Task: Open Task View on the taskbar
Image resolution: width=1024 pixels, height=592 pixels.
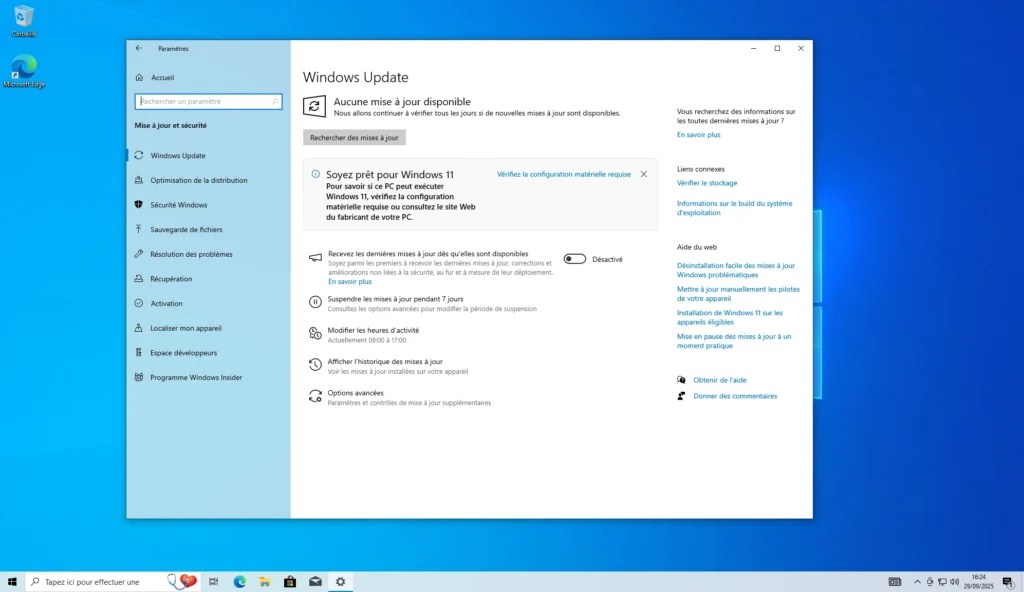Action: click(214, 582)
